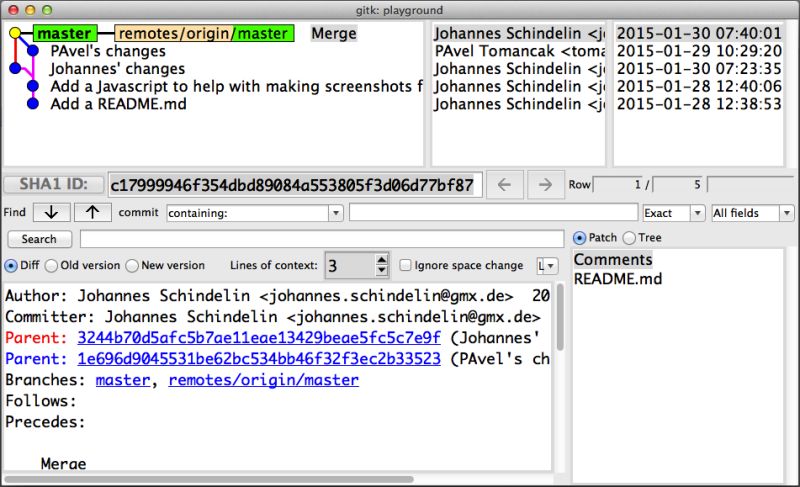
Task: Select the PAvel's changes commit
Action: click(x=108, y=51)
